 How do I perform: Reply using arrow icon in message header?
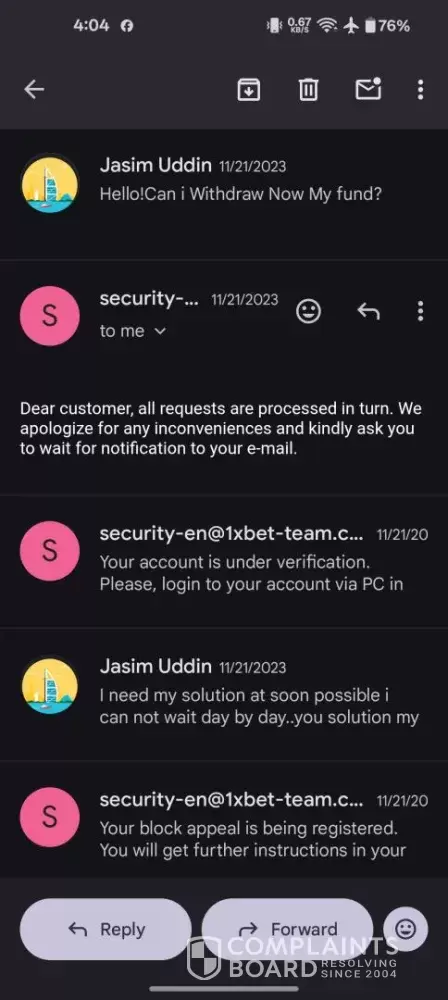368,311
